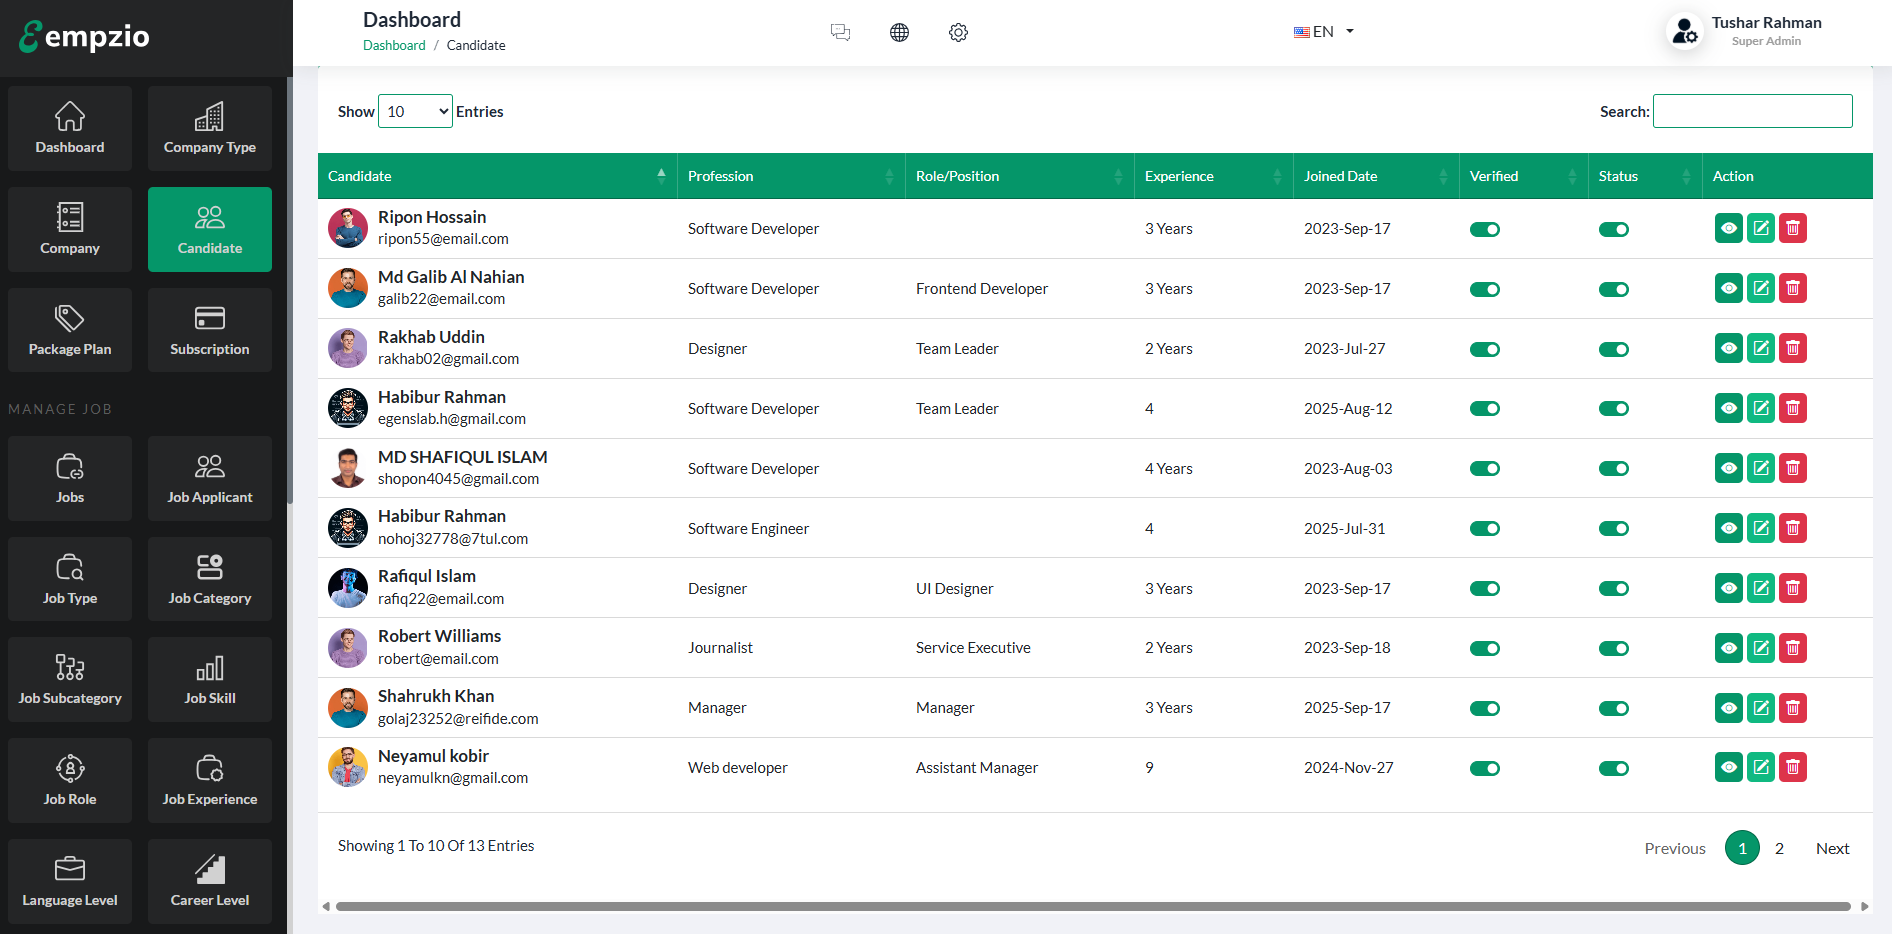The width and height of the screenshot is (1892, 934).
Task: Open the Show entries count dropdown
Action: 415,111
